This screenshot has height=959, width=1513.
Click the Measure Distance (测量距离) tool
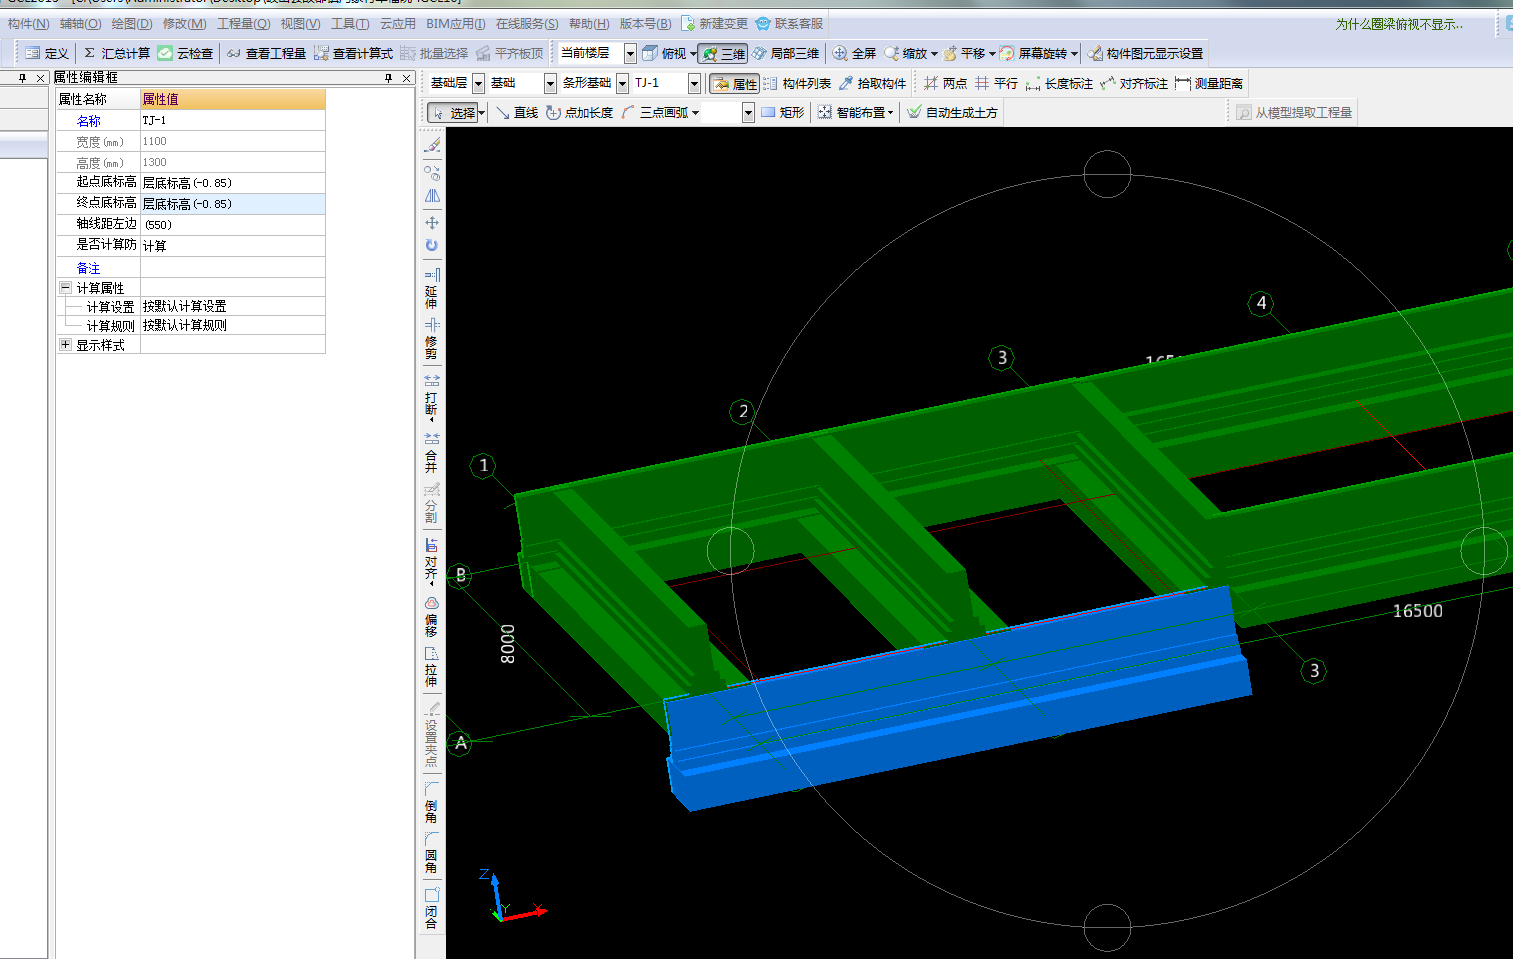(x=1209, y=84)
